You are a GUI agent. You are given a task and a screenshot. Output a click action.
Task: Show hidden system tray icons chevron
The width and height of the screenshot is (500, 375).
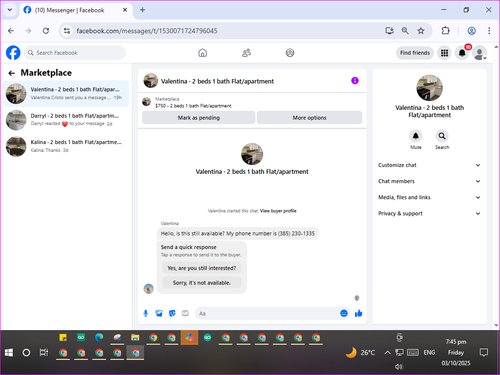coord(387,352)
